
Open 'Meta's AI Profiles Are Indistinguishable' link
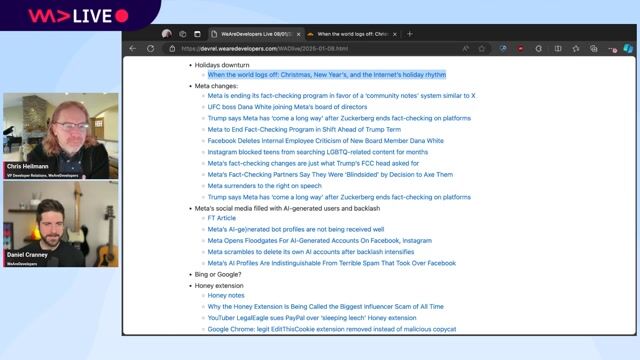coord(331,263)
